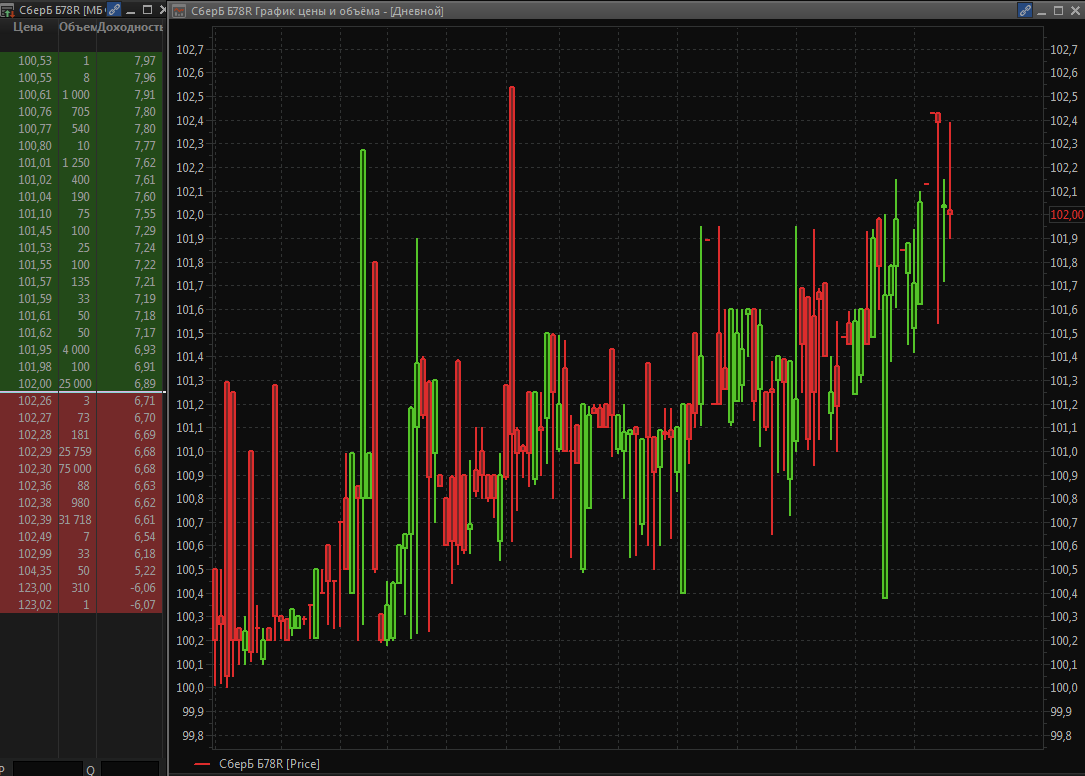Viewport: 1085px width, 776px height.
Task: Select the bid price 101,10
Action: pos(35,214)
